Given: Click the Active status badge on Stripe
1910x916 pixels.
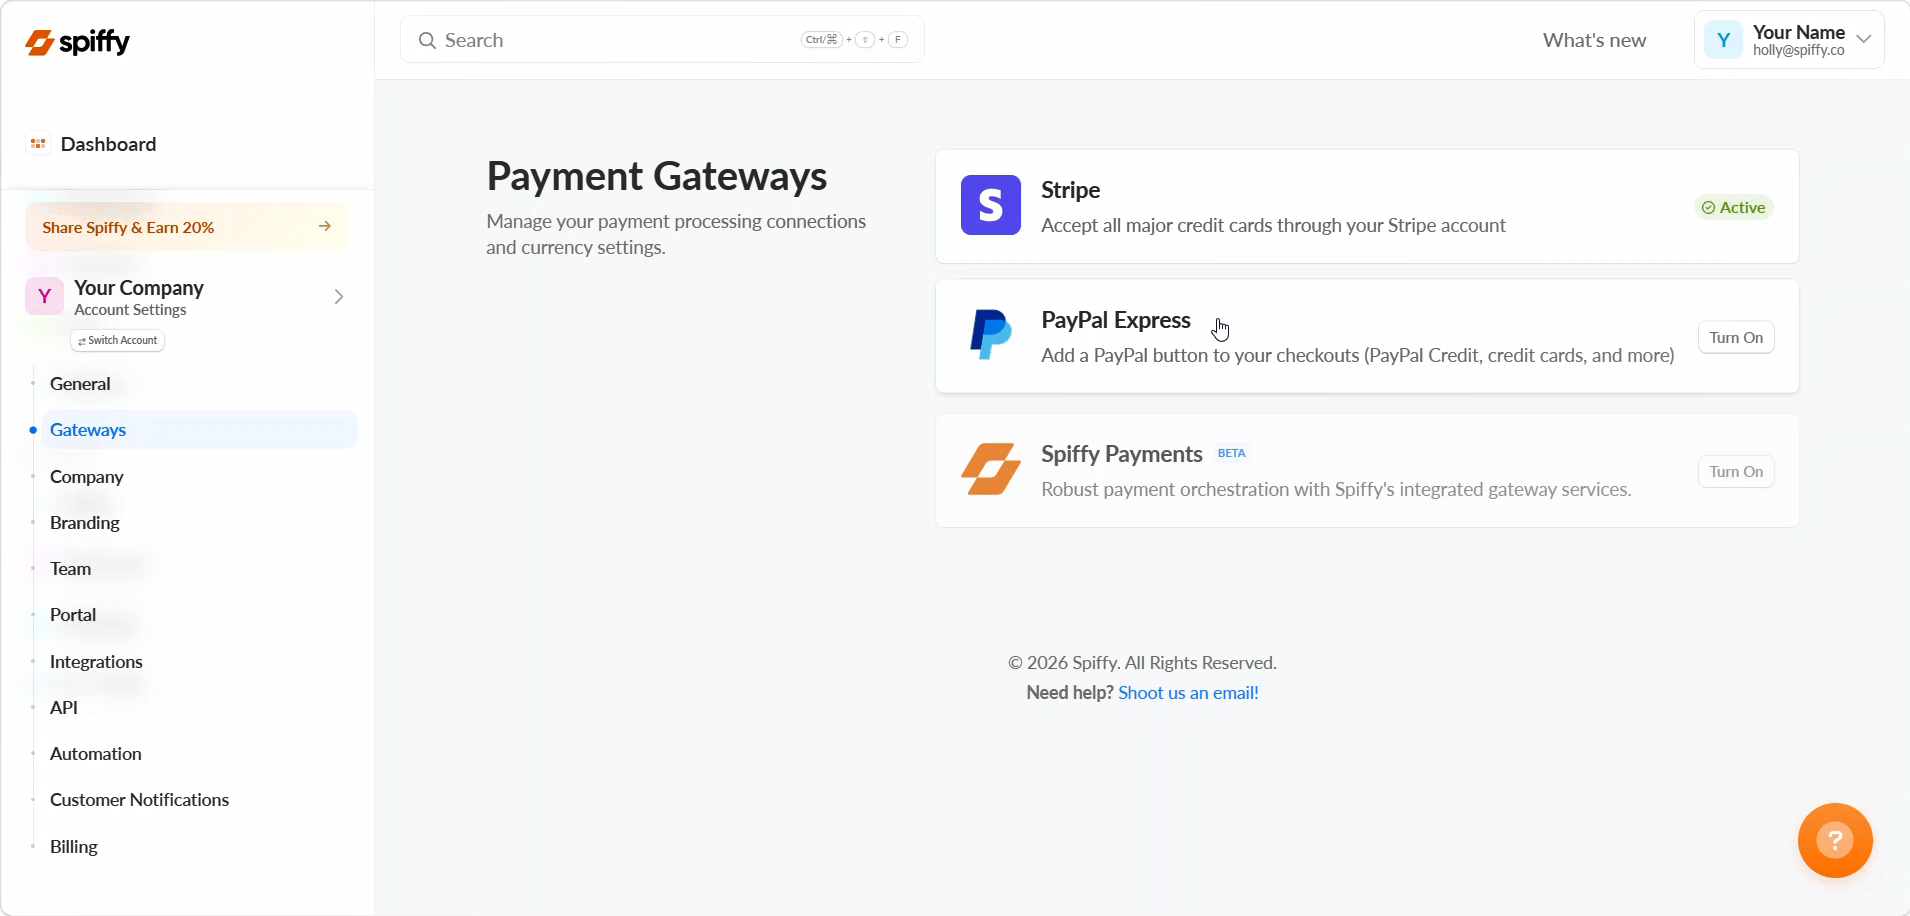Looking at the screenshot, I should pyautogui.click(x=1734, y=207).
